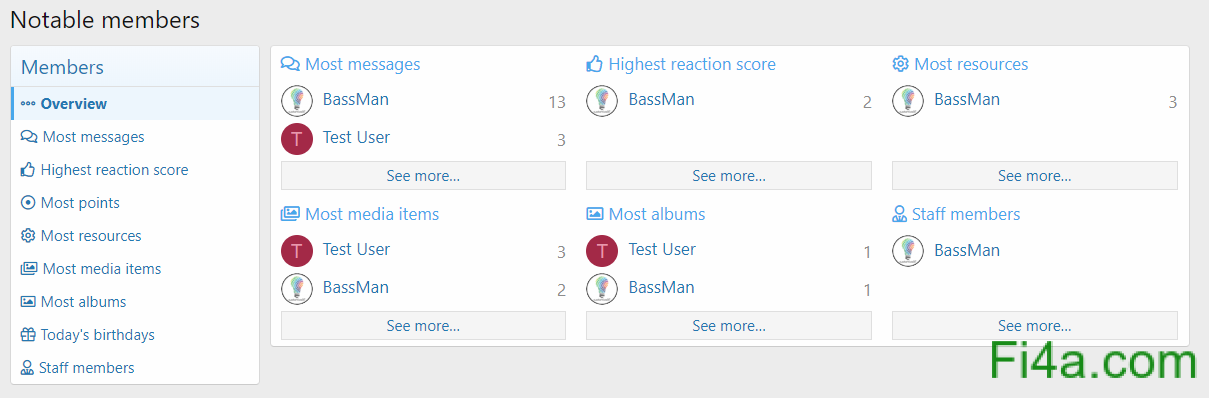Click See more under Highest reaction score
1209x398 pixels.
[729, 176]
